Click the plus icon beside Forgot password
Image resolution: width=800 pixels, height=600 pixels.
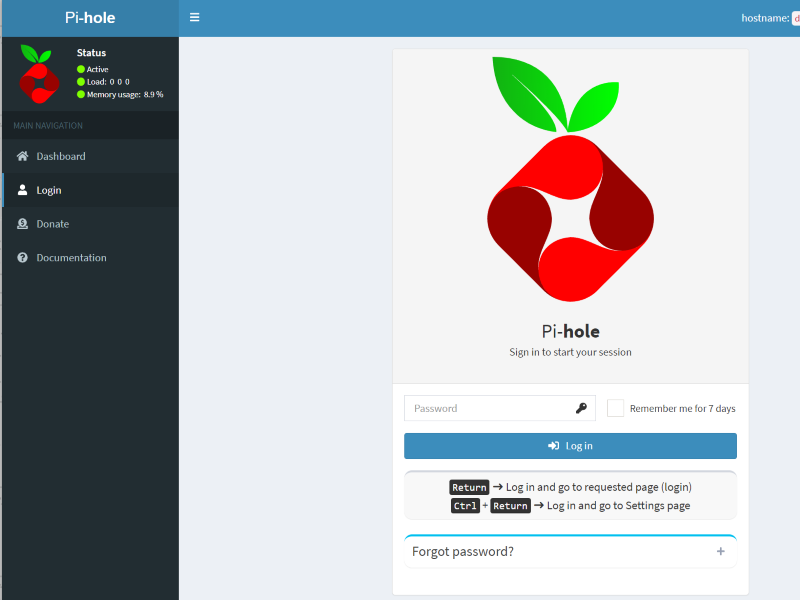[720, 551]
